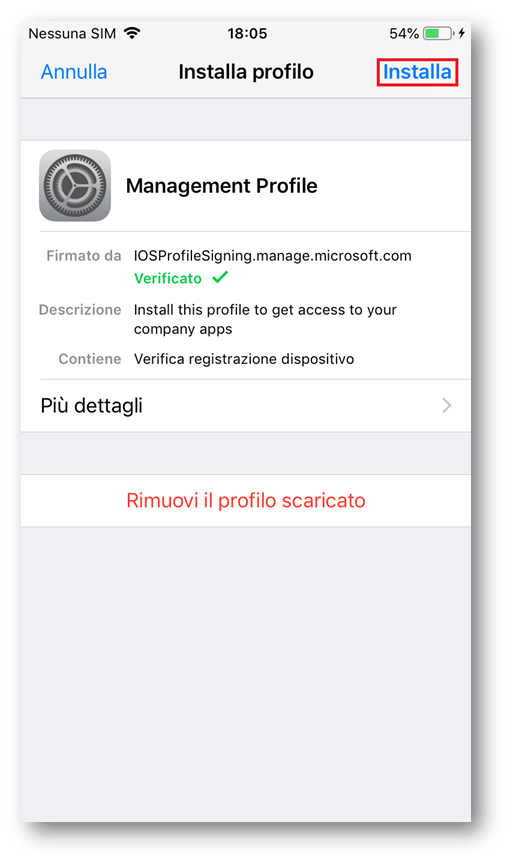This screenshot has width=513, height=864.
Task: Open the Più dettagli row
Action: pos(246,406)
